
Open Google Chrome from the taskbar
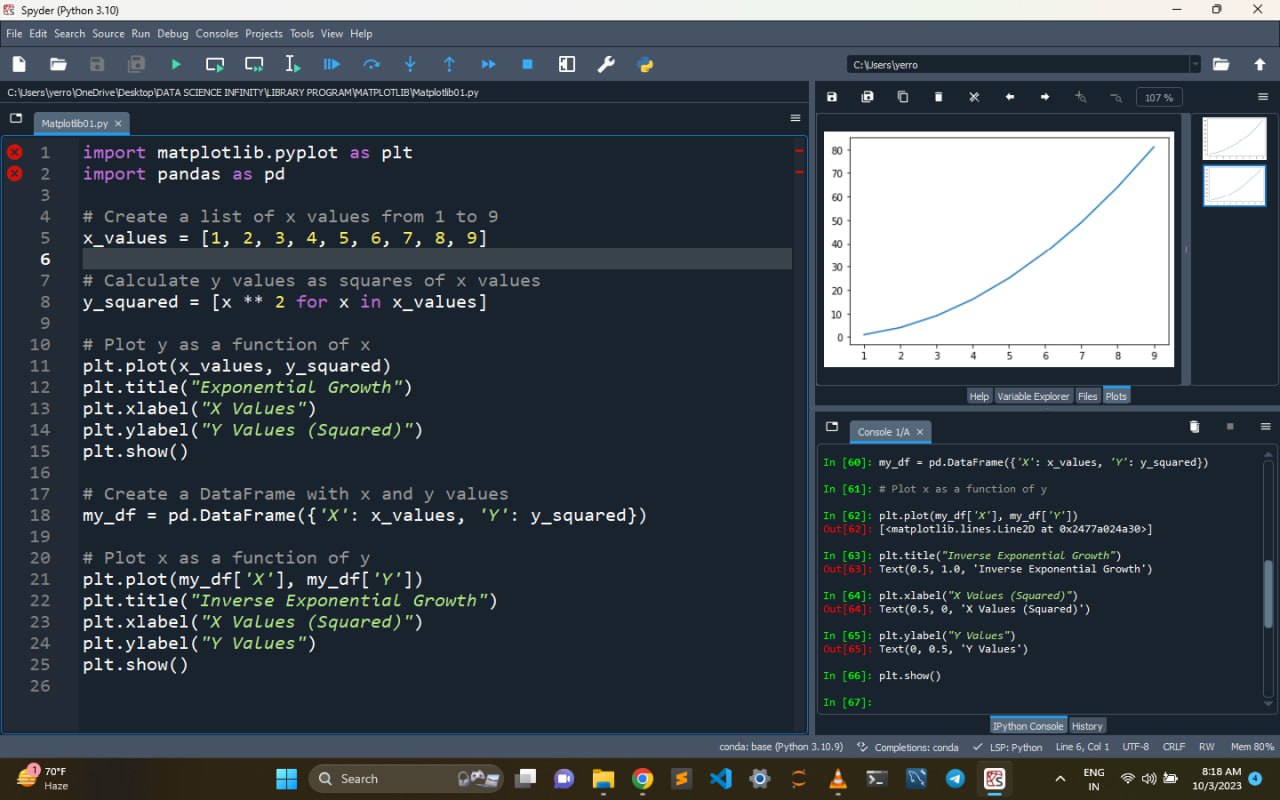point(642,779)
